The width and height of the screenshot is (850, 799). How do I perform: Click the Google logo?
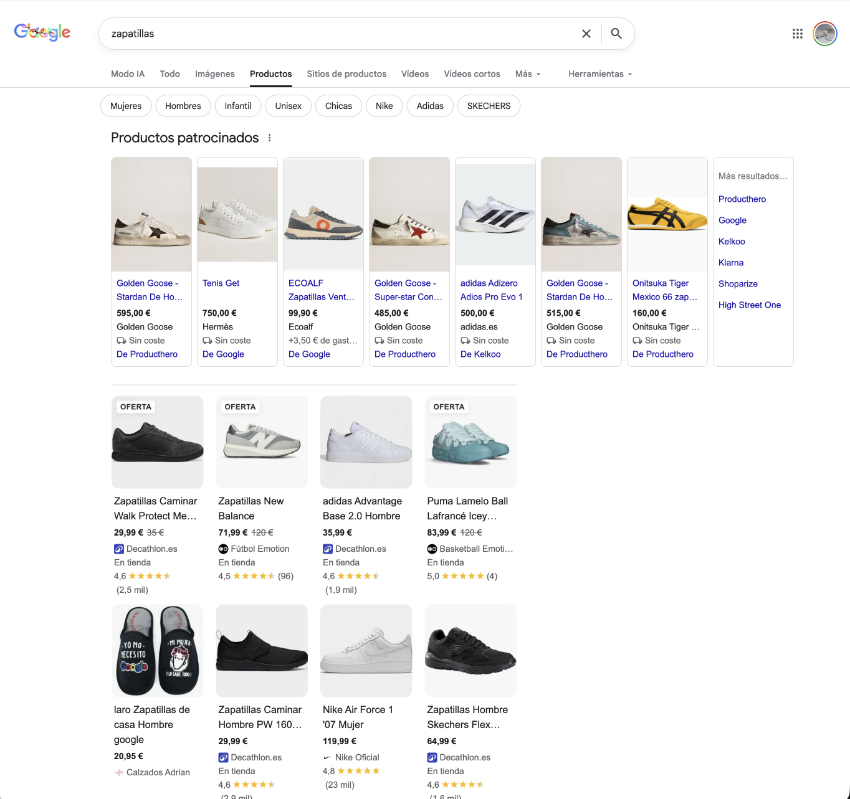coord(42,33)
